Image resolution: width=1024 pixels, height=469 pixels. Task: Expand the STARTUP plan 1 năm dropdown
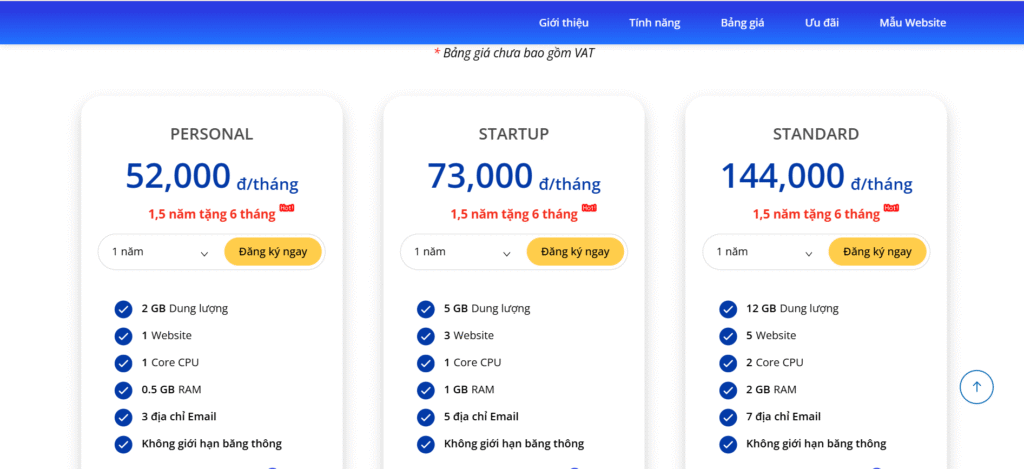pos(462,252)
